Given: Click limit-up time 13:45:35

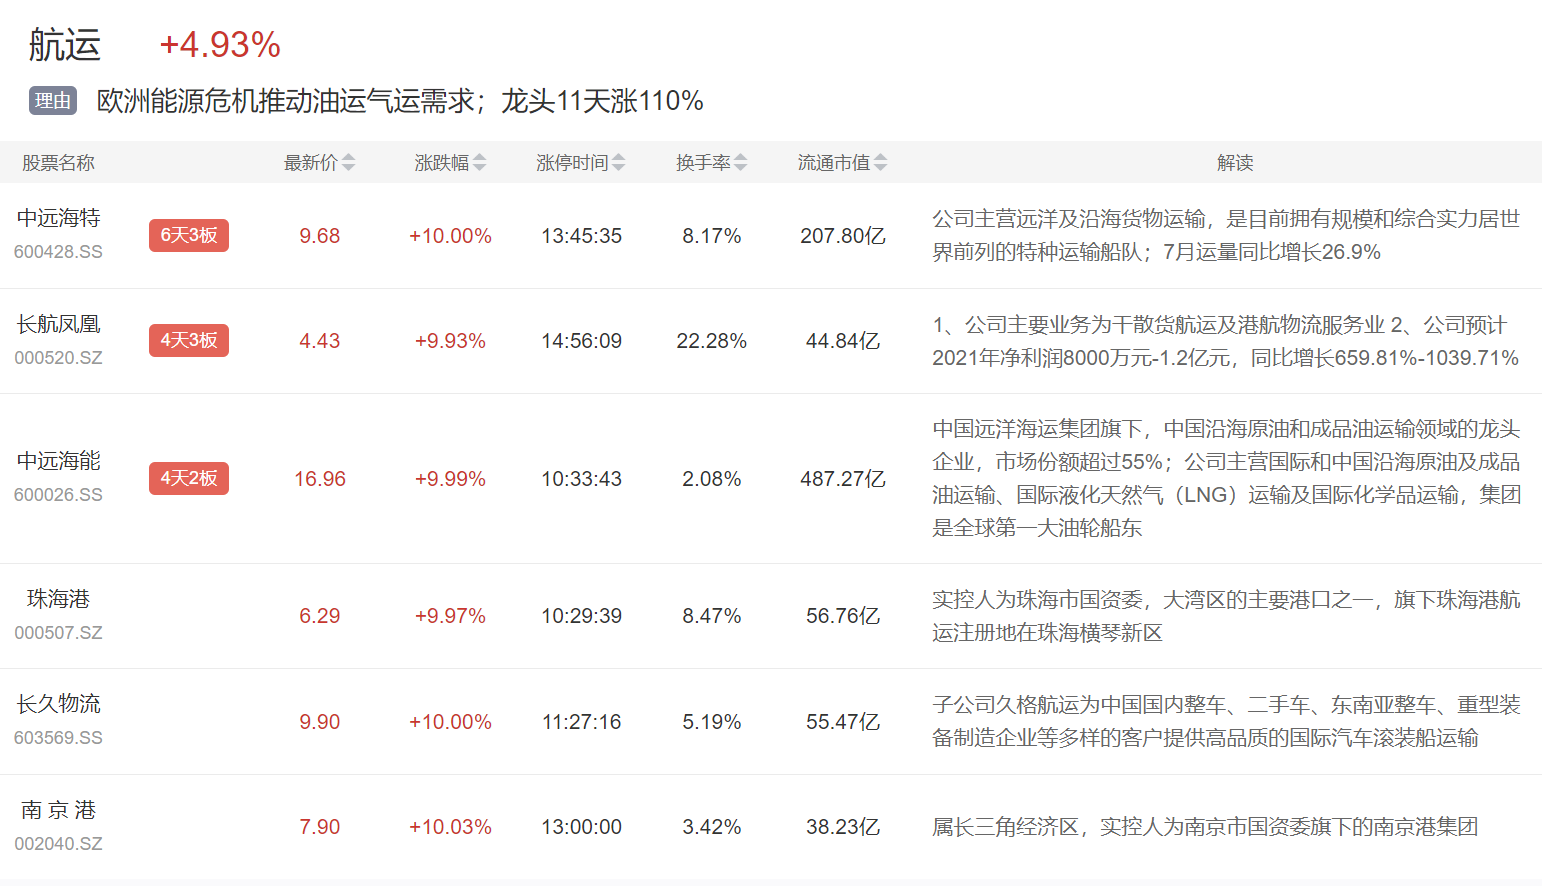Looking at the screenshot, I should [582, 236].
